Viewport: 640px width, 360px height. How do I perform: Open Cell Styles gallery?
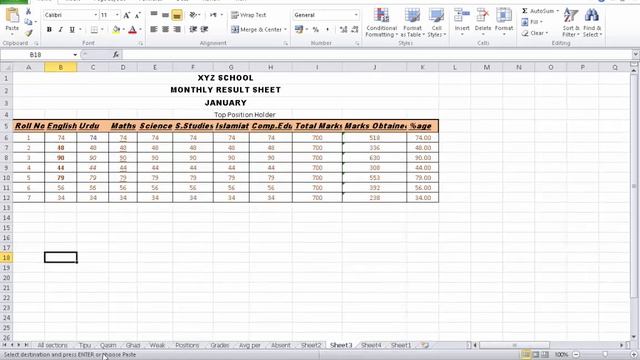point(436,23)
